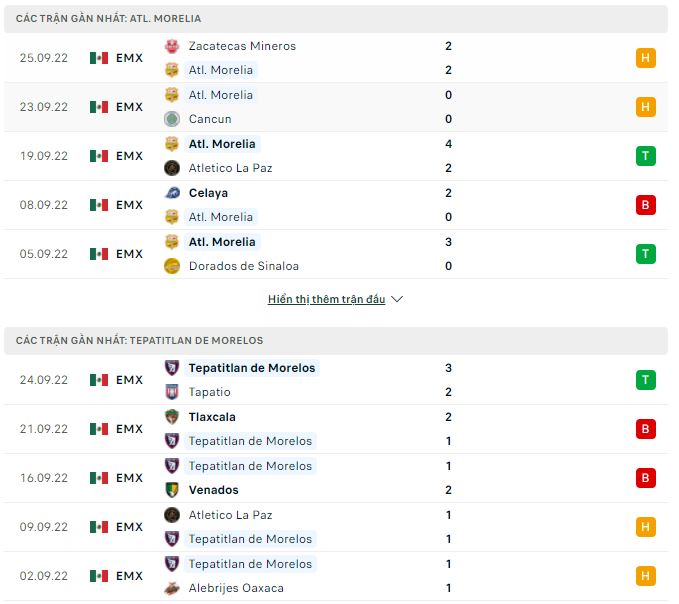The image size is (679, 604).
Task: Select the "Các trận gần nhất: Tepatitlan de Morelos" header
Action: pos(140,341)
